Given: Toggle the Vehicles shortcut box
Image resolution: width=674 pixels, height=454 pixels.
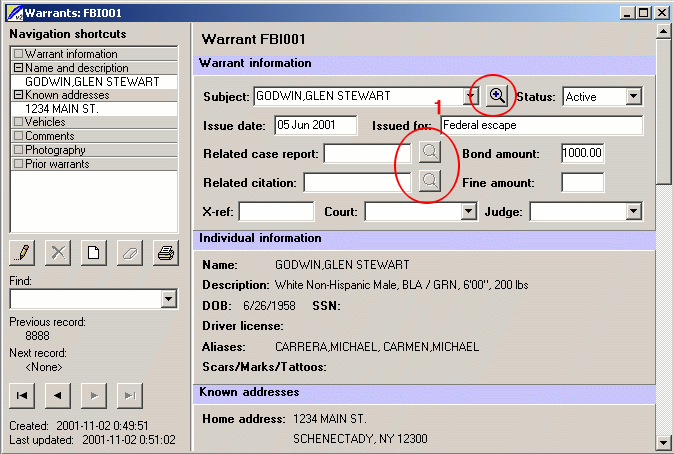Looking at the screenshot, I should coord(18,122).
